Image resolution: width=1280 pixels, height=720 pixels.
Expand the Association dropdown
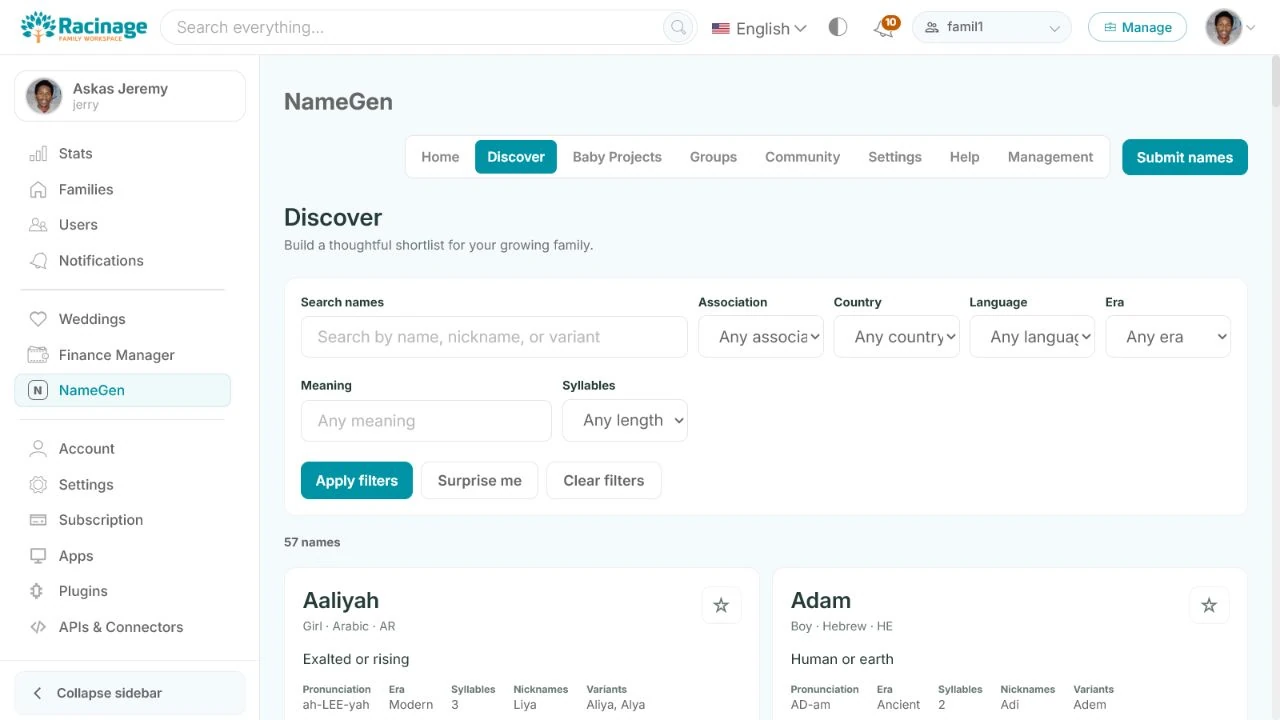pos(761,337)
